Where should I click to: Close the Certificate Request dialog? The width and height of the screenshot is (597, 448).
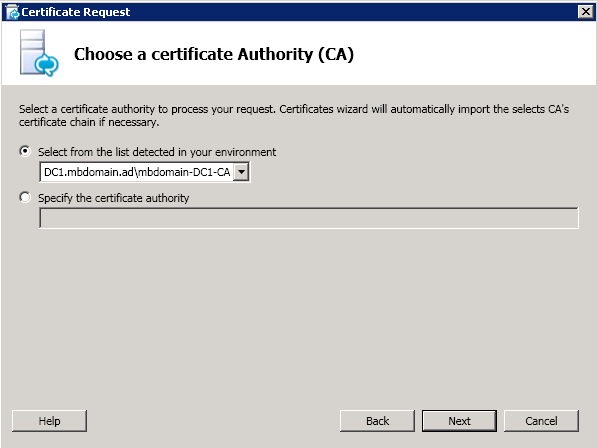click(x=586, y=12)
